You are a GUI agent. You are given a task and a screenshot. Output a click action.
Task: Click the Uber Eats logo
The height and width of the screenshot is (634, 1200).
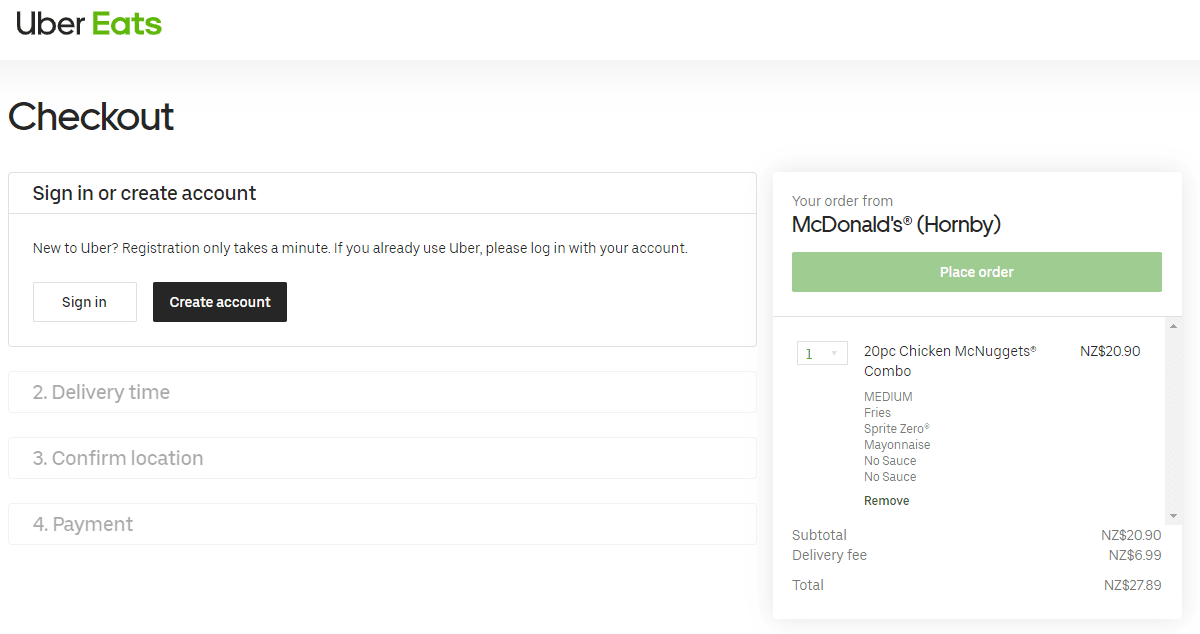89,24
